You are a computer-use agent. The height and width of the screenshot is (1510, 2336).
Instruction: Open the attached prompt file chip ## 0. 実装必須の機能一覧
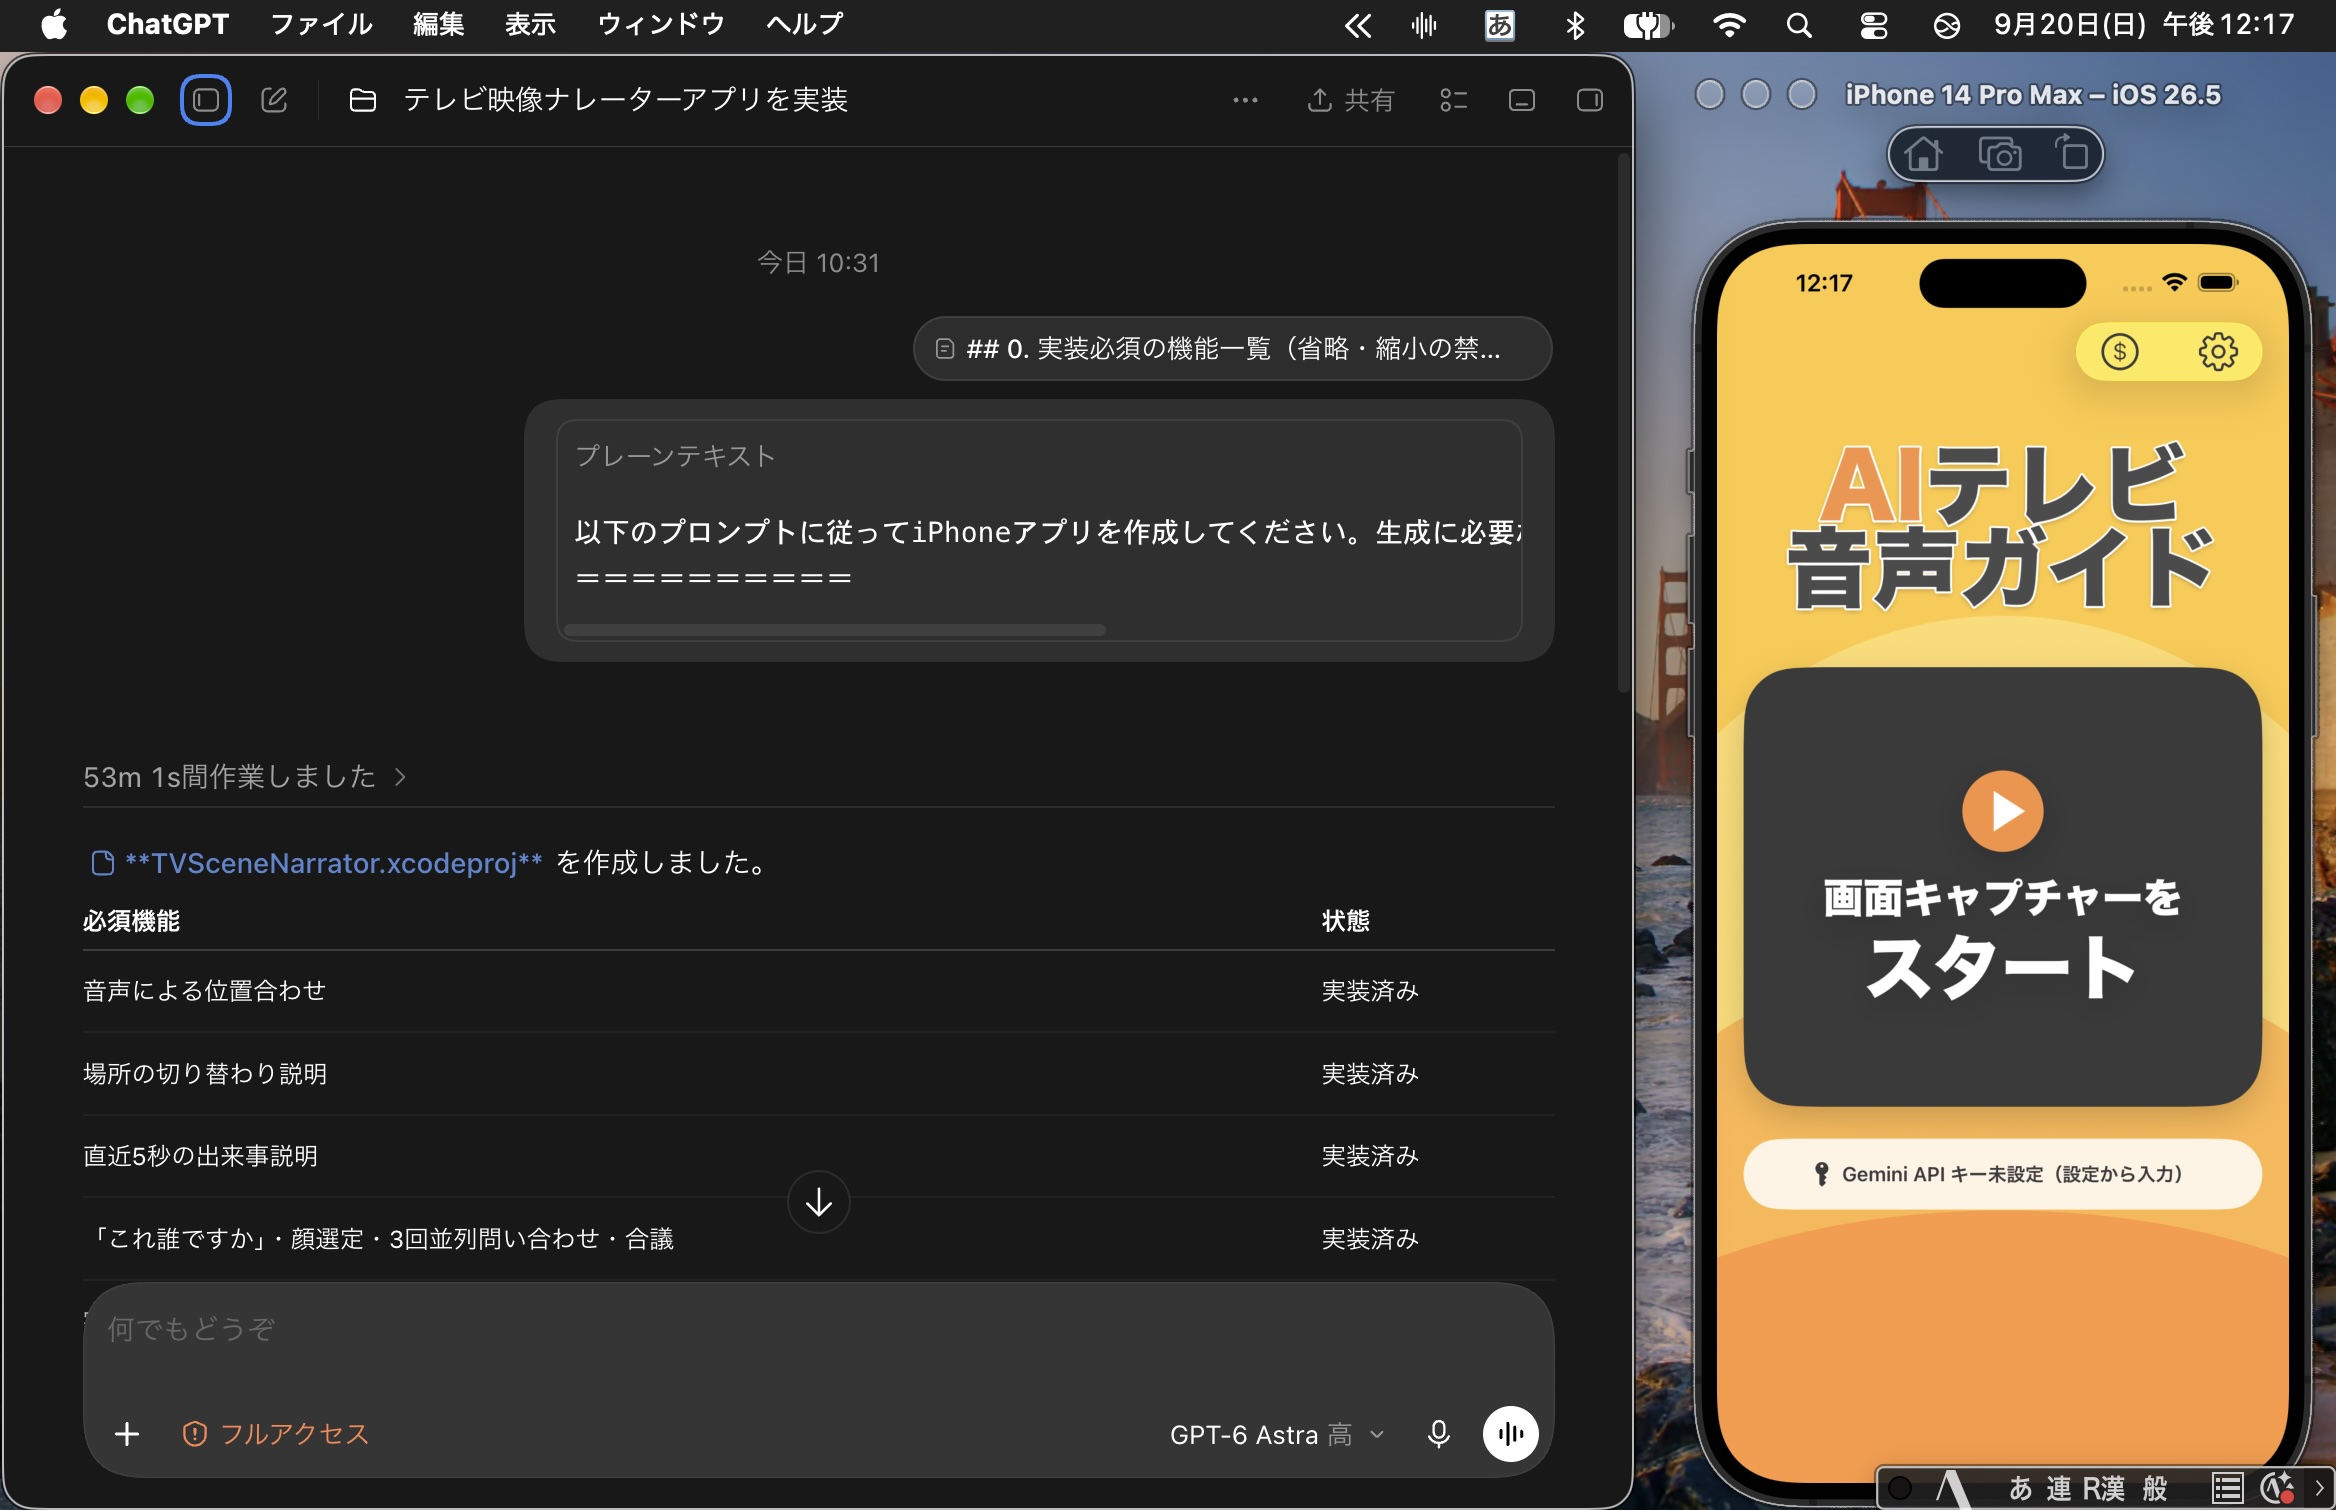pos(1232,349)
